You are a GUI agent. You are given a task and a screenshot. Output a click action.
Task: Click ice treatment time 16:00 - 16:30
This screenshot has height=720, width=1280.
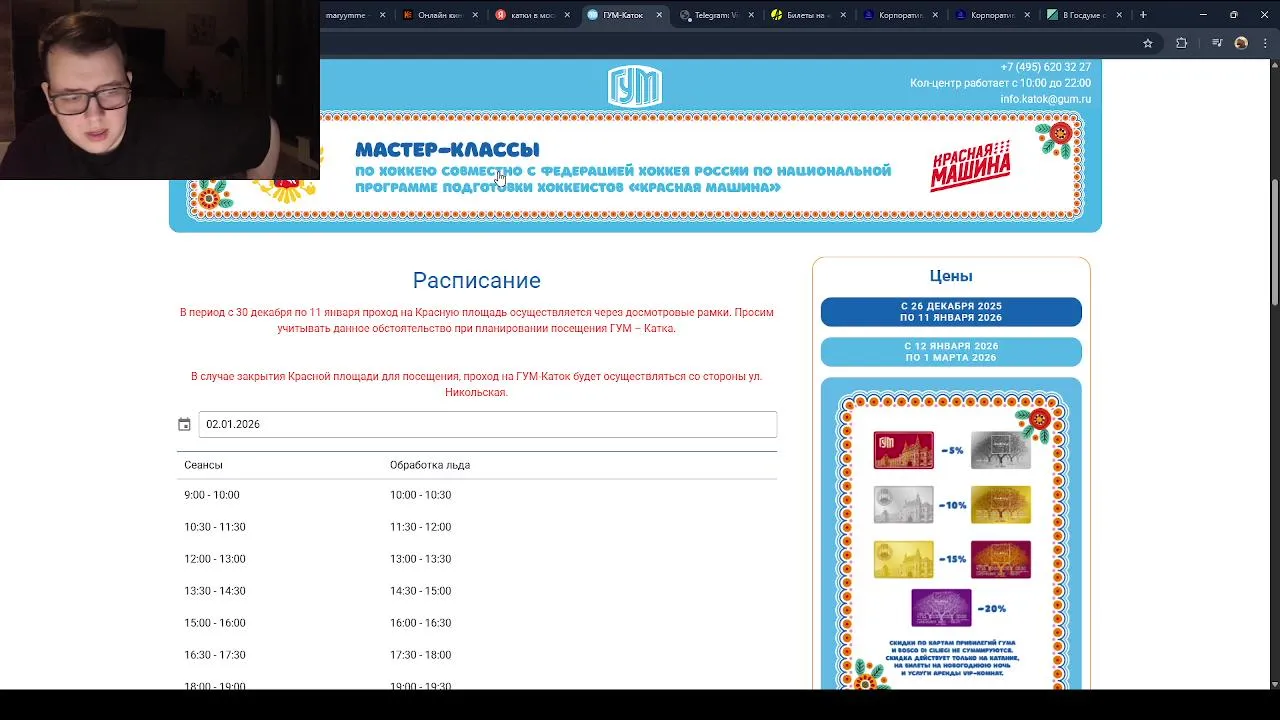(x=421, y=623)
